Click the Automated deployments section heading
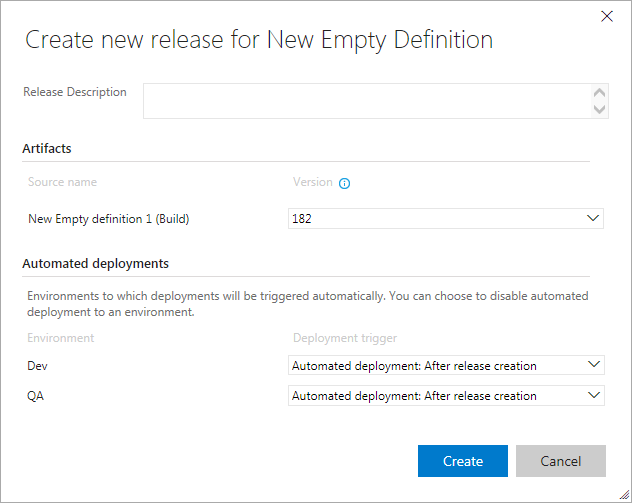The width and height of the screenshot is (632, 503). (x=96, y=264)
